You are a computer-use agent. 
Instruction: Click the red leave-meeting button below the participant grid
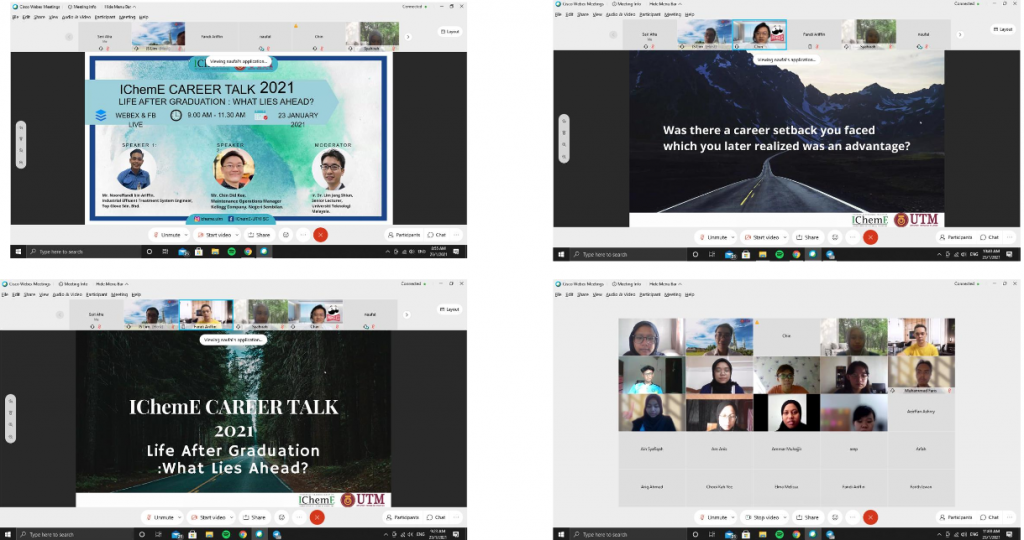tap(870, 518)
